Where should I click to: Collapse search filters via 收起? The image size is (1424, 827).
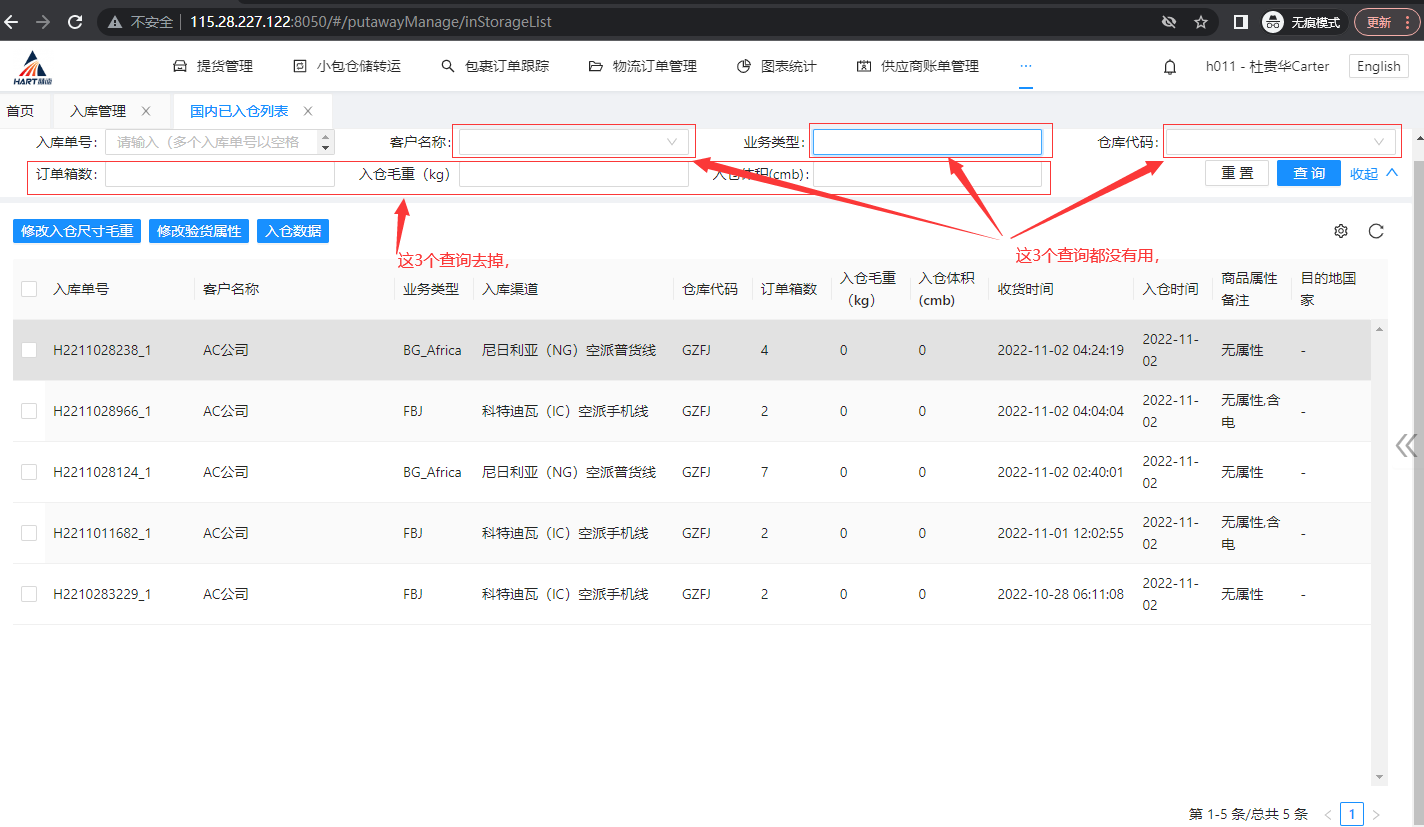tap(1373, 173)
